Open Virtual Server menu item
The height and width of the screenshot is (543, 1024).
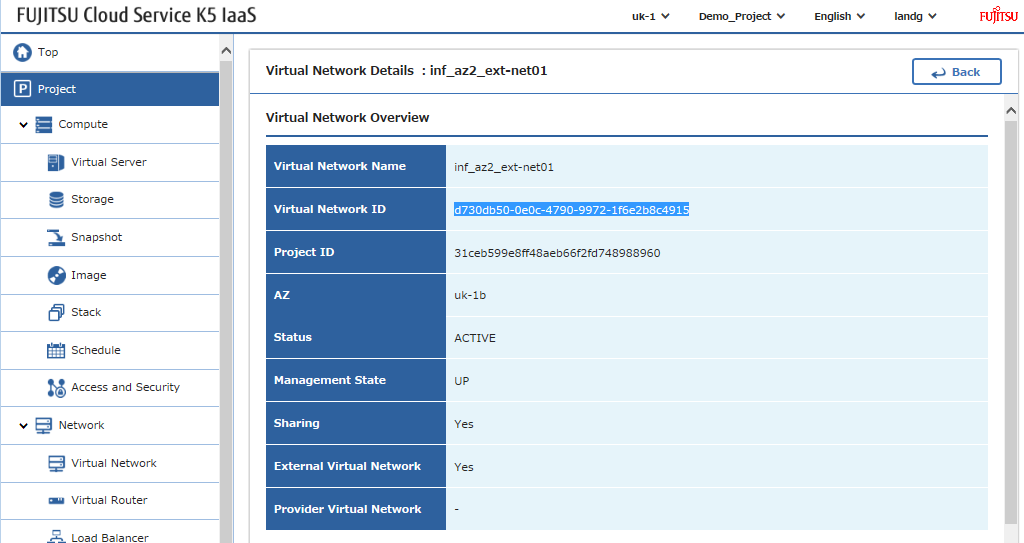(110, 162)
